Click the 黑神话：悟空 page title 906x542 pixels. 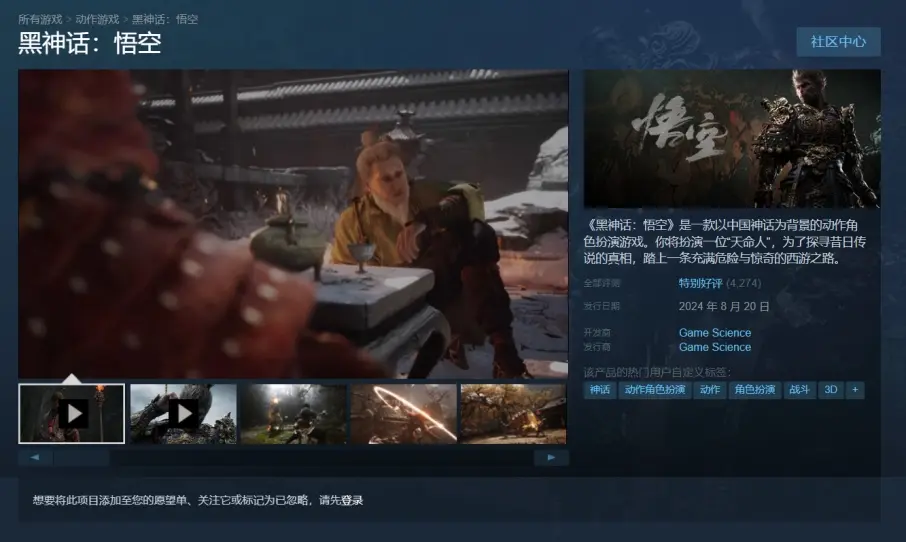pyautogui.click(x=90, y=43)
